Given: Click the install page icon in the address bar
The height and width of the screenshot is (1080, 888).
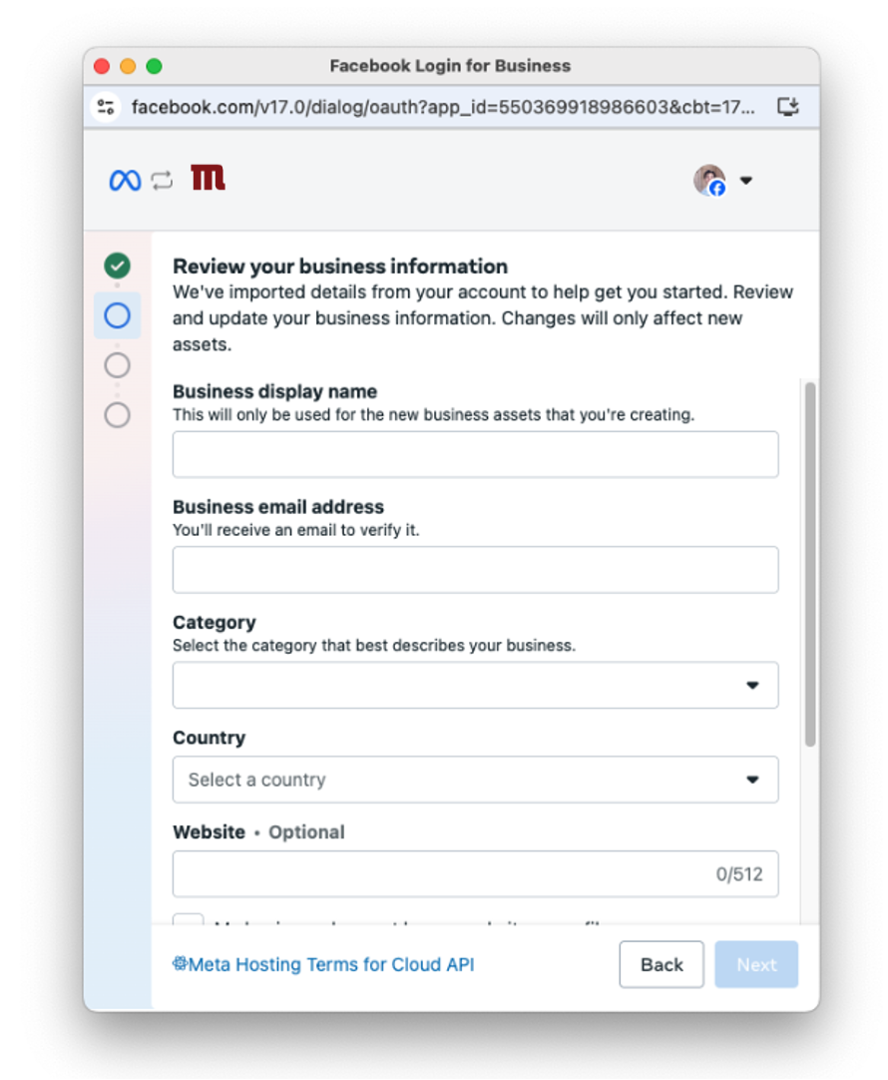Looking at the screenshot, I should click(x=788, y=107).
